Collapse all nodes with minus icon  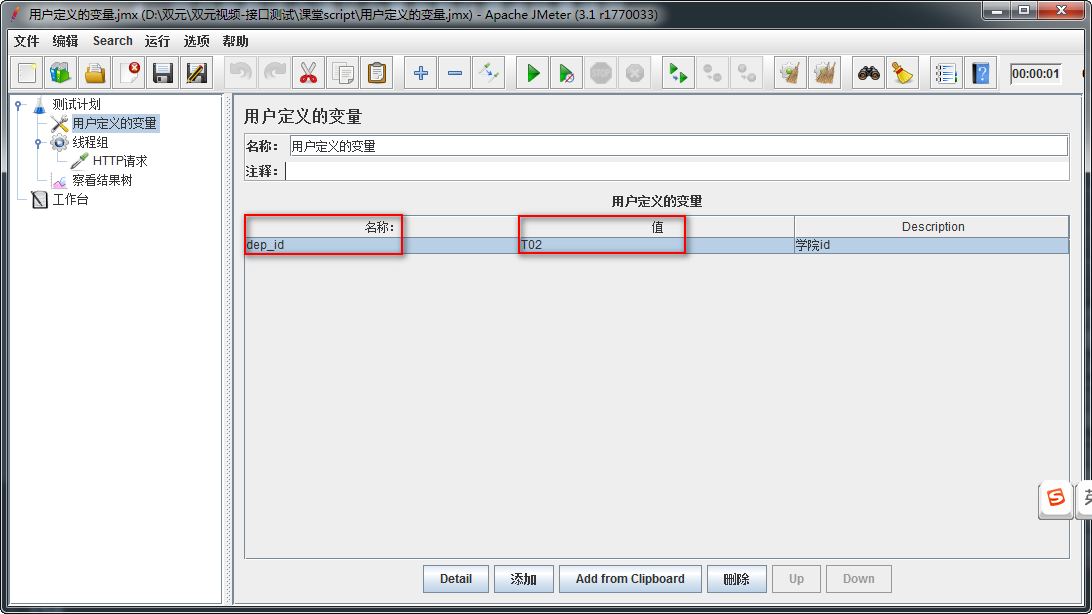click(455, 73)
